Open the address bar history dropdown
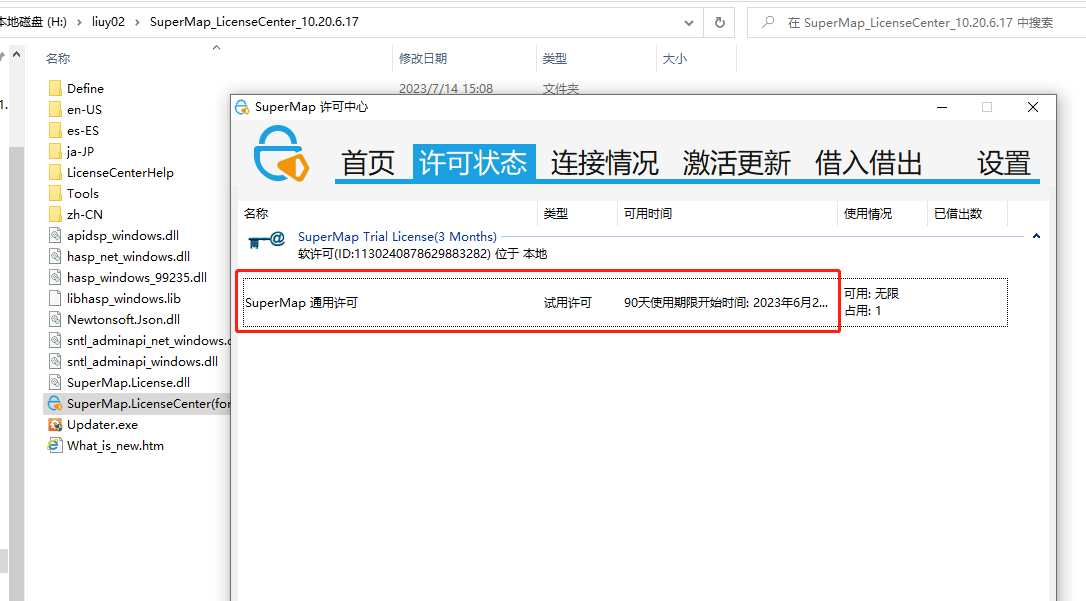This screenshot has height=601, width=1086. 688,22
